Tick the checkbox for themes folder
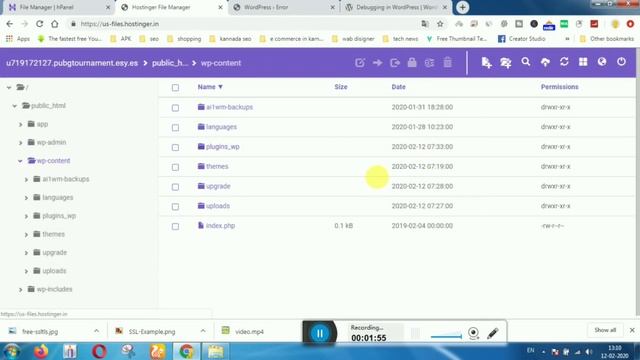This screenshot has height=360, width=640. (x=175, y=167)
